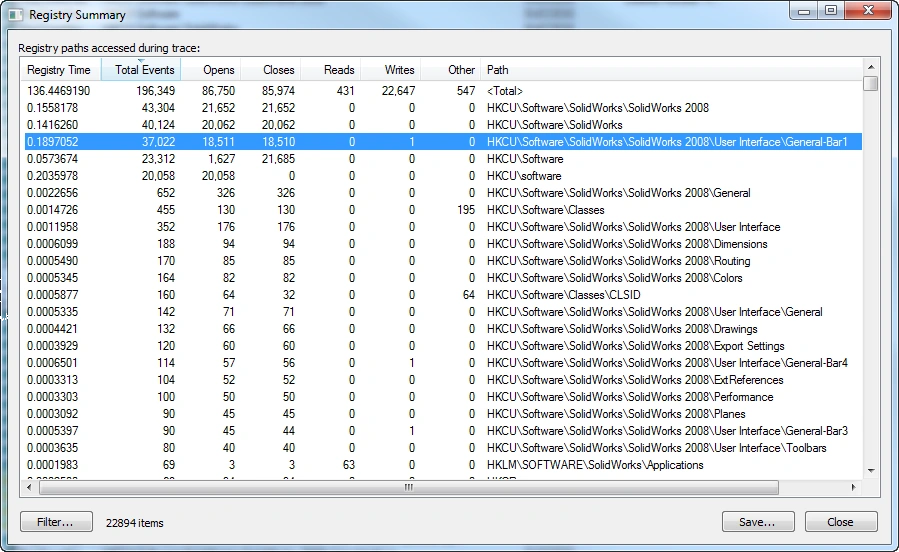Click the 86,750 opens cell
Image resolution: width=899 pixels, height=552 pixels.
[x=218, y=91]
